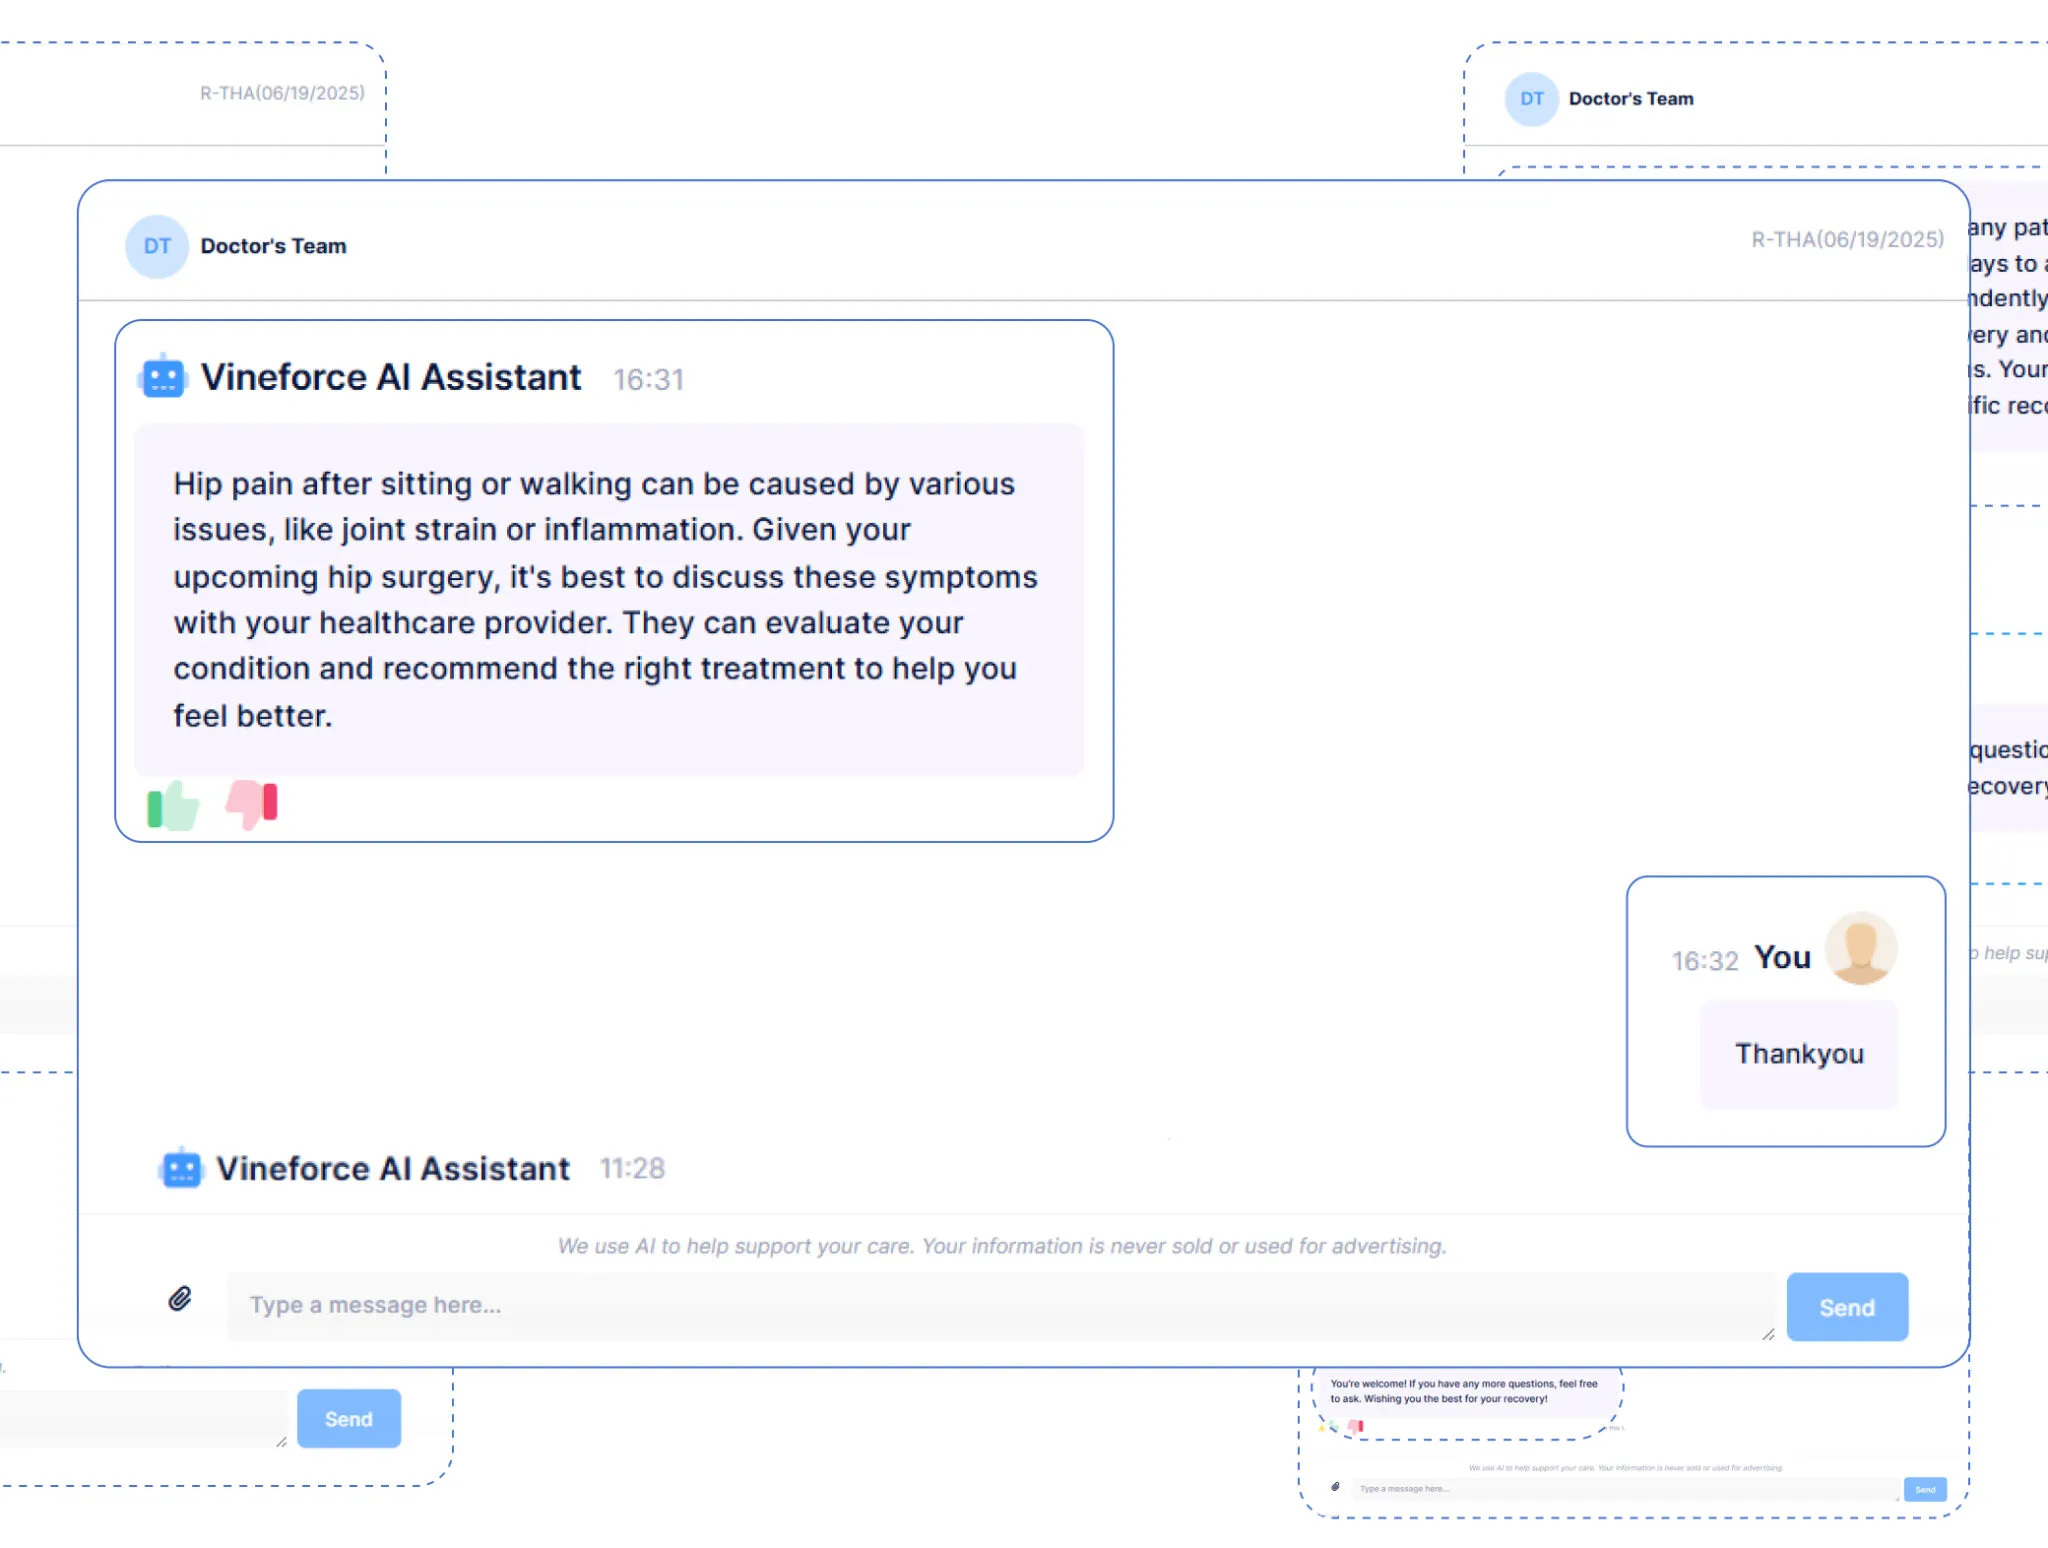This screenshot has height=1548, width=2048.
Task: Click the R-THA(06/19/2025) label in main header
Action: click(x=1847, y=240)
